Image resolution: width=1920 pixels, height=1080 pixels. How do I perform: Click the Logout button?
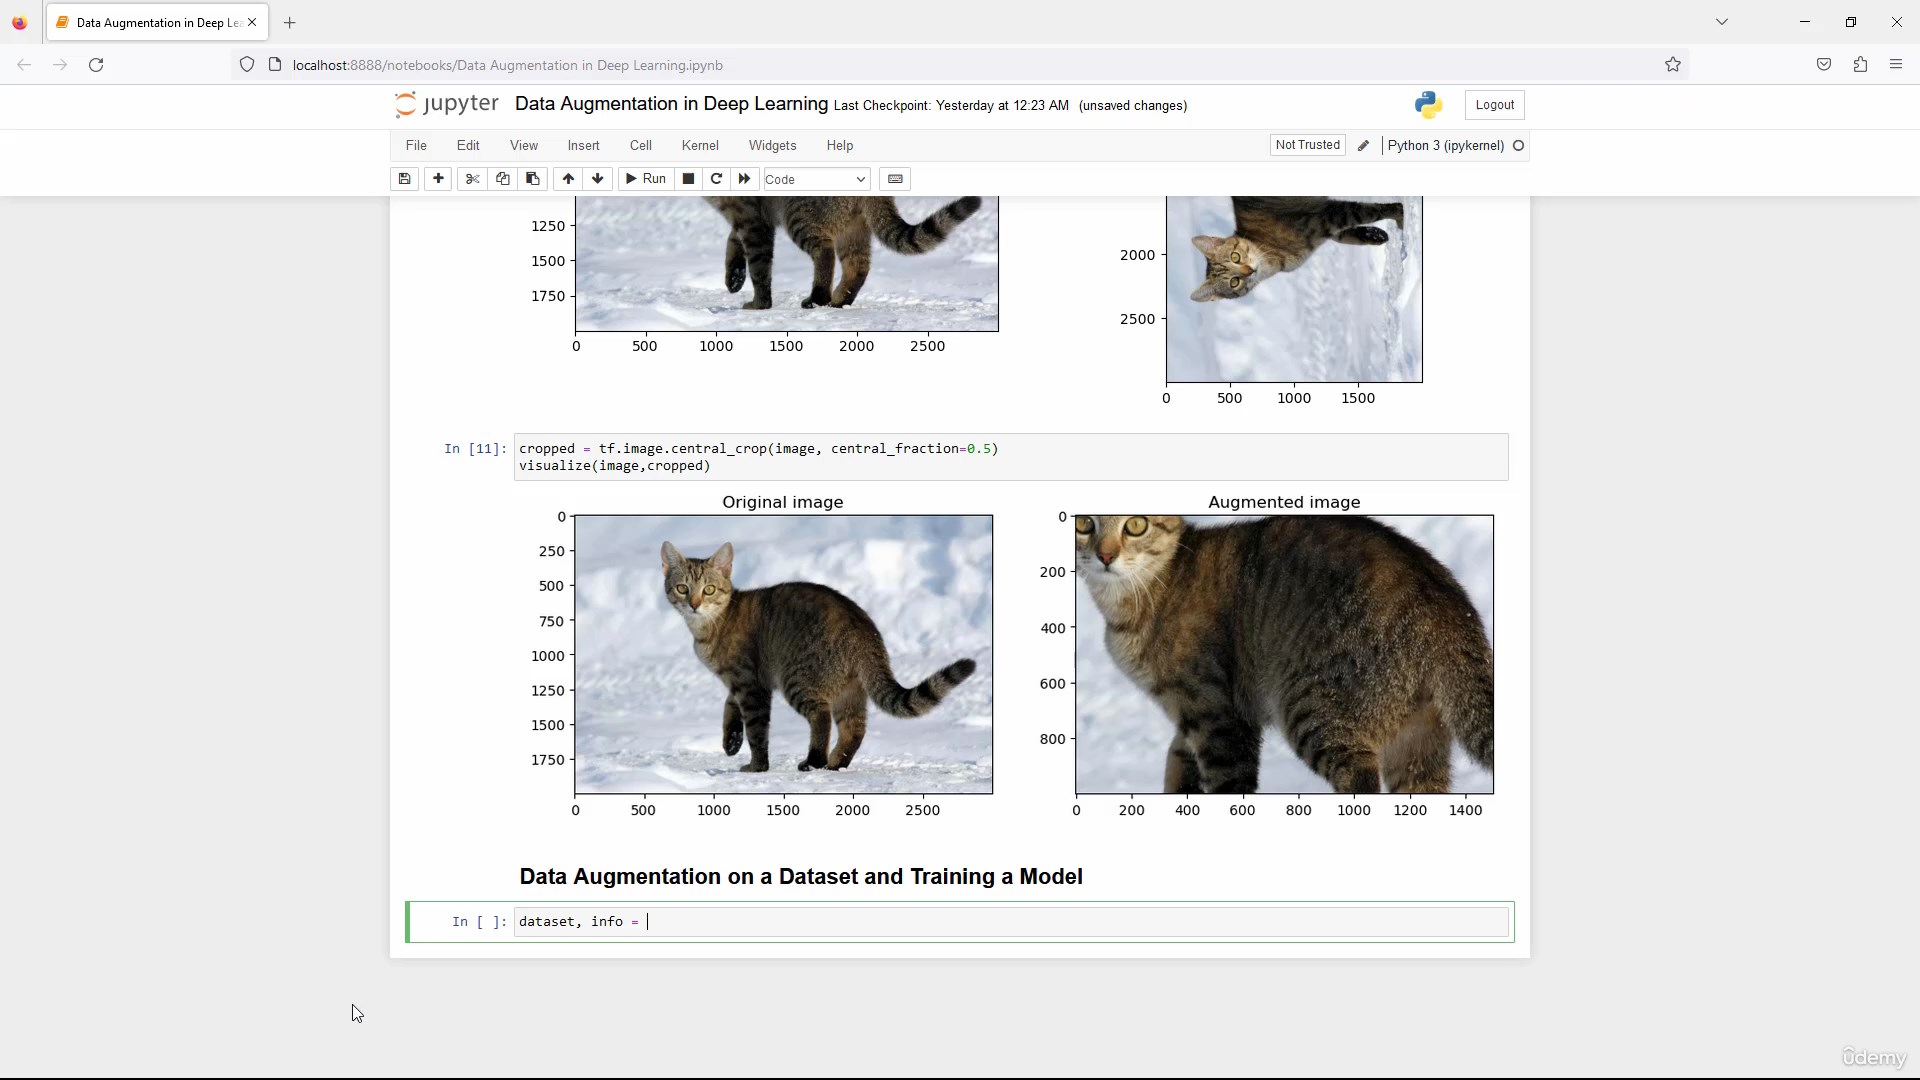pyautogui.click(x=1494, y=105)
